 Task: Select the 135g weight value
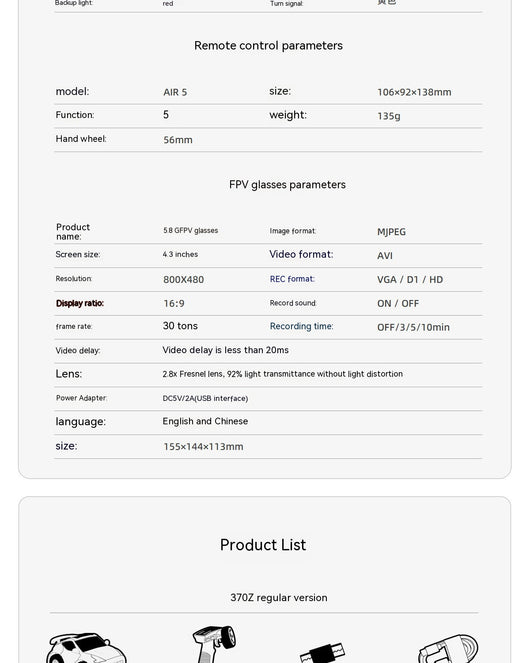click(389, 116)
